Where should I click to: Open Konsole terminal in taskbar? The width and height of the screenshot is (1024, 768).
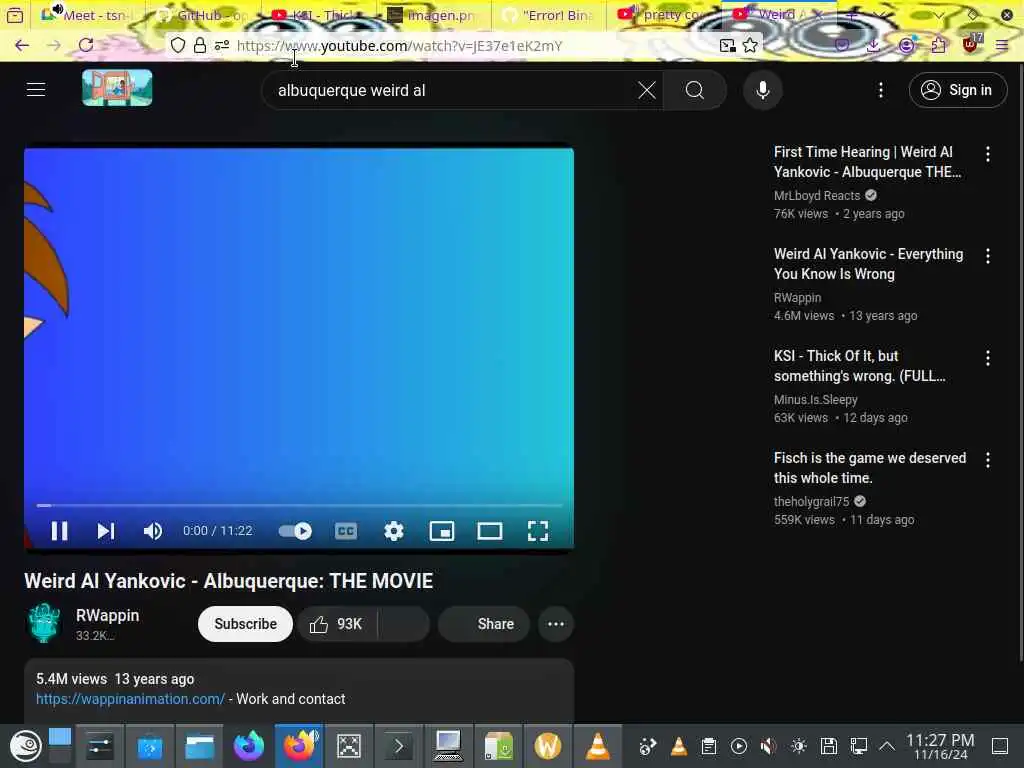click(398, 746)
